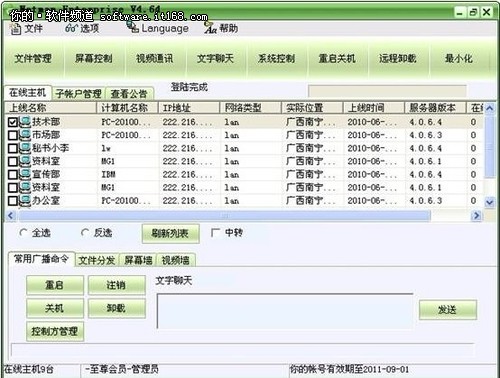
Task: Open the 视频墙 tab
Action: (175, 260)
